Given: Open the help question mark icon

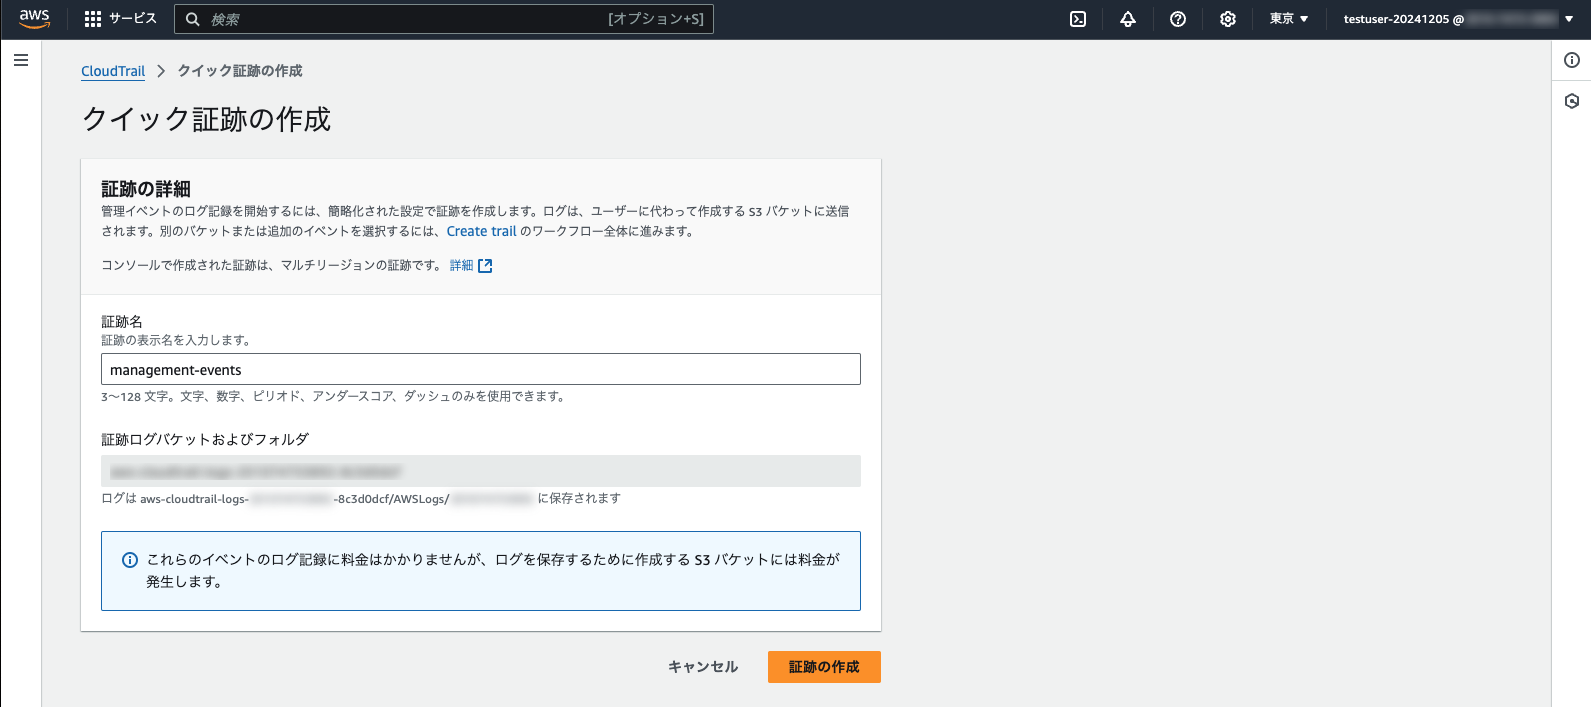Looking at the screenshot, I should tap(1178, 19).
